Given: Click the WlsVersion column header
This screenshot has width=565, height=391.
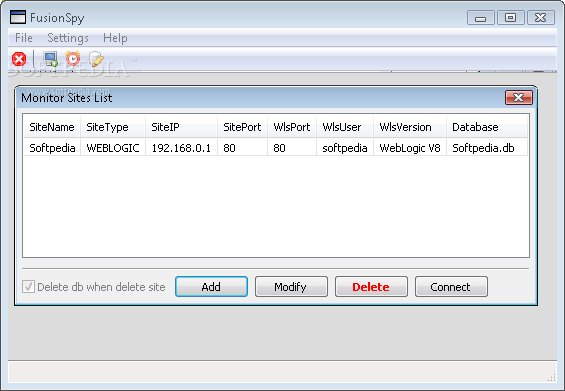Looking at the screenshot, I should click(410, 127).
